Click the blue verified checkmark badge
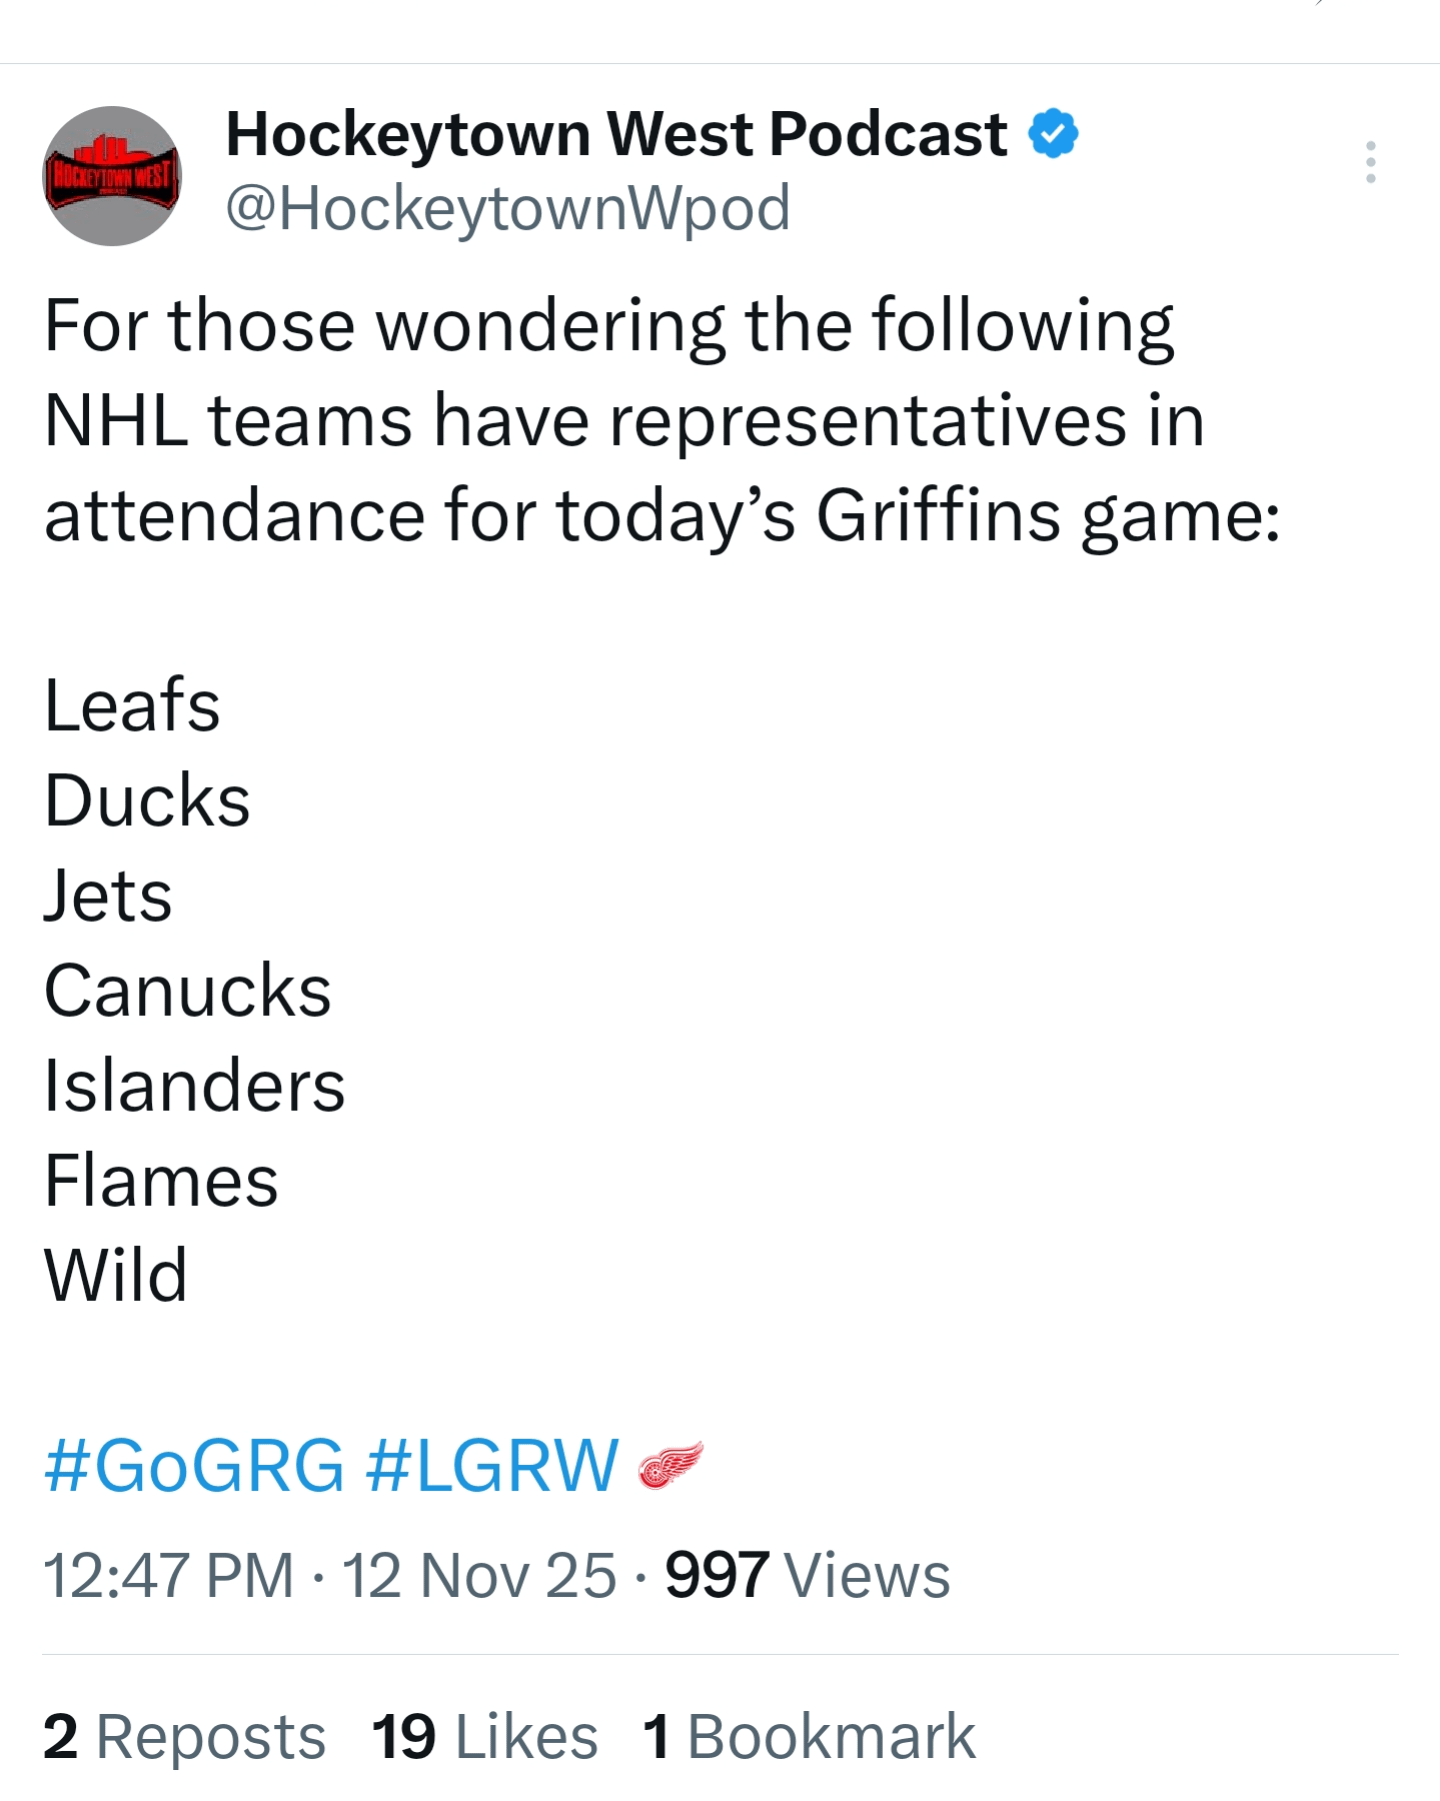1440x1801 pixels. click(x=1053, y=134)
